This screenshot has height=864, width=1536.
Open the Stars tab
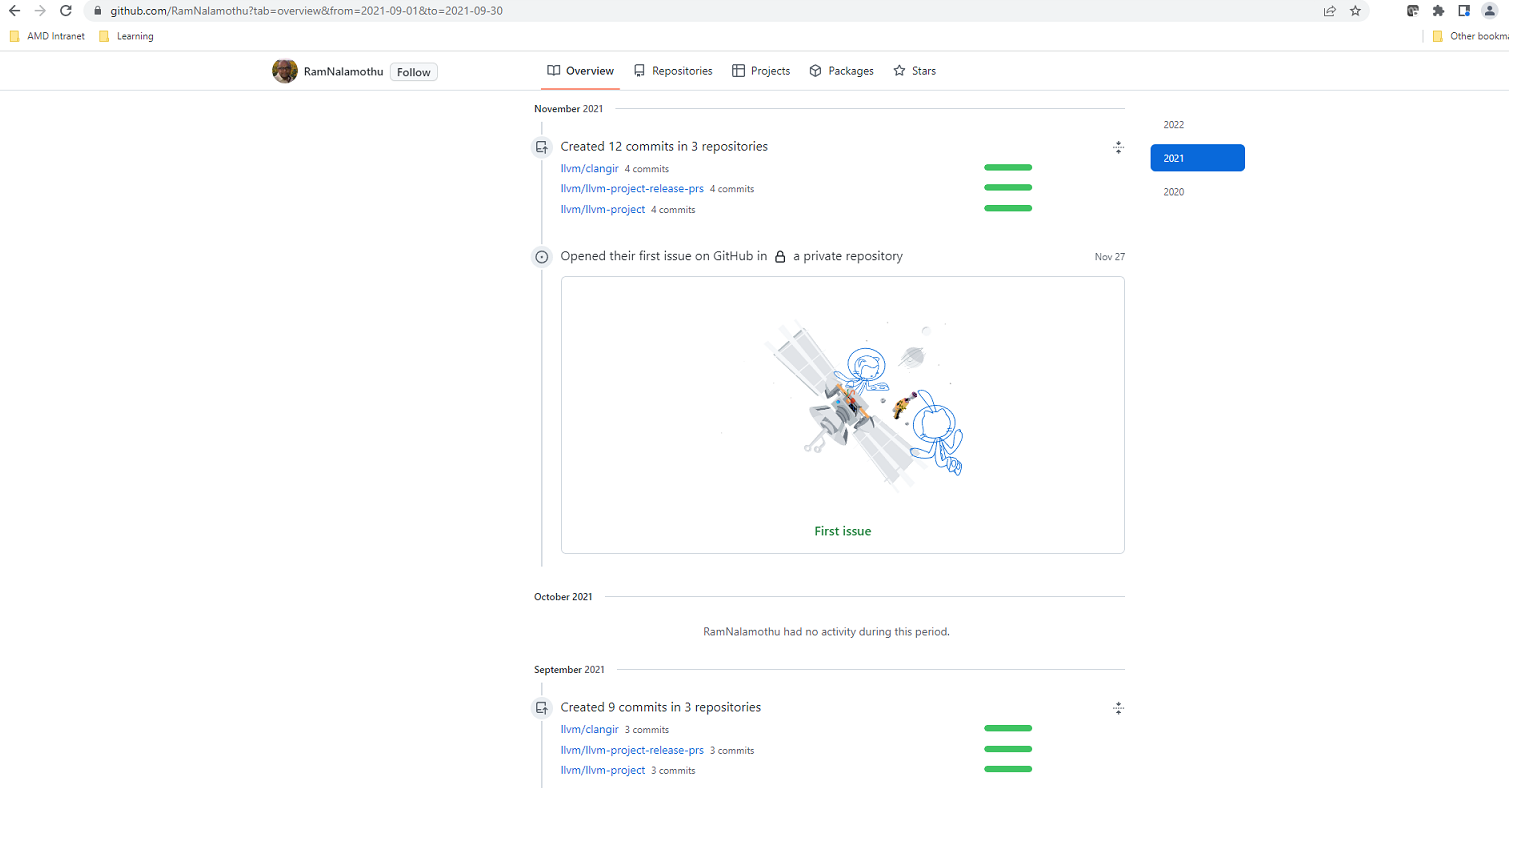coord(914,71)
